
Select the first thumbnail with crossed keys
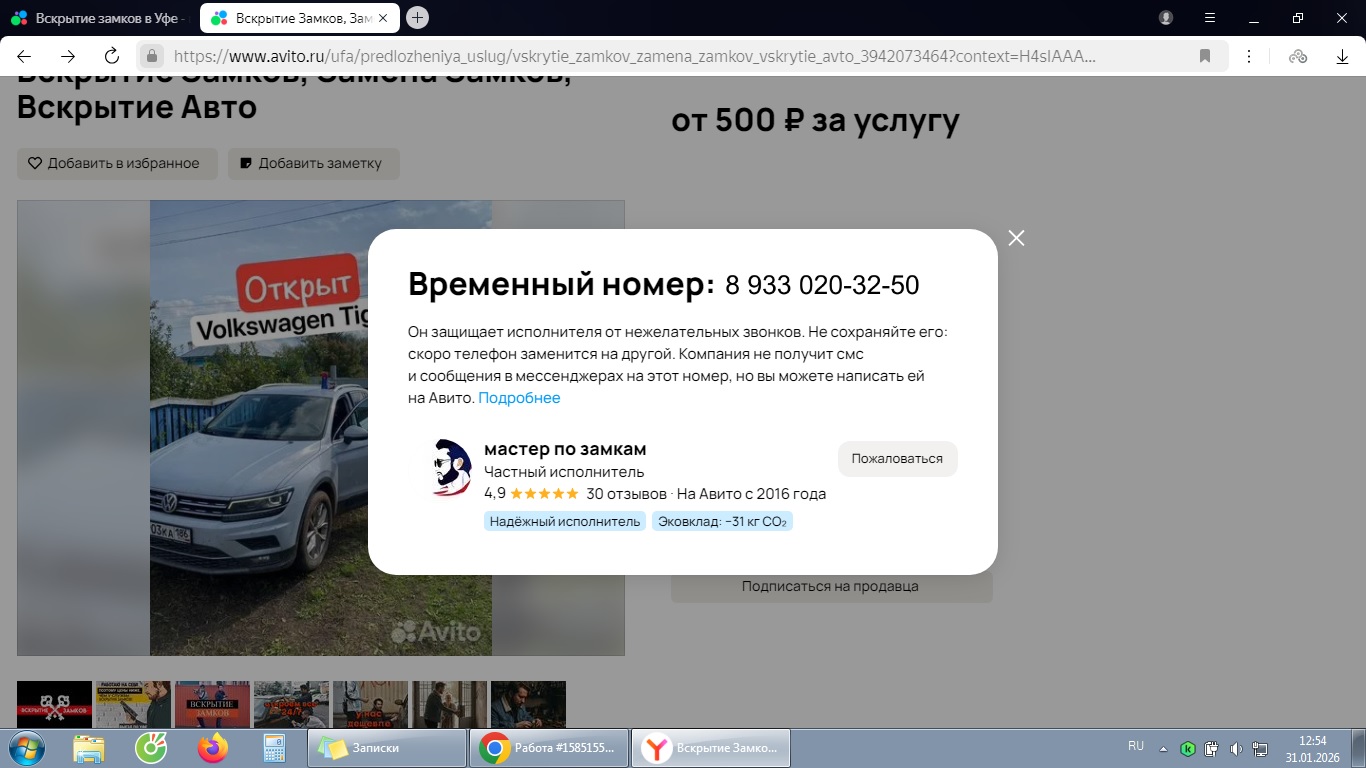55,705
